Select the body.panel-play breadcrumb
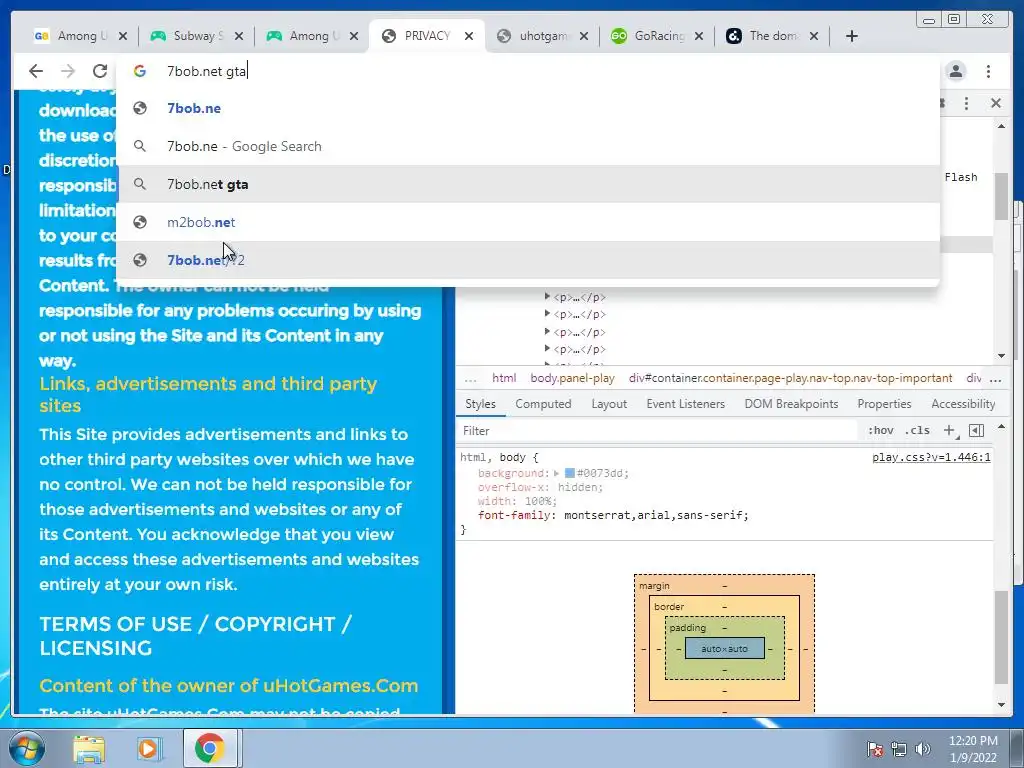The height and width of the screenshot is (768, 1024). pyautogui.click(x=573, y=378)
